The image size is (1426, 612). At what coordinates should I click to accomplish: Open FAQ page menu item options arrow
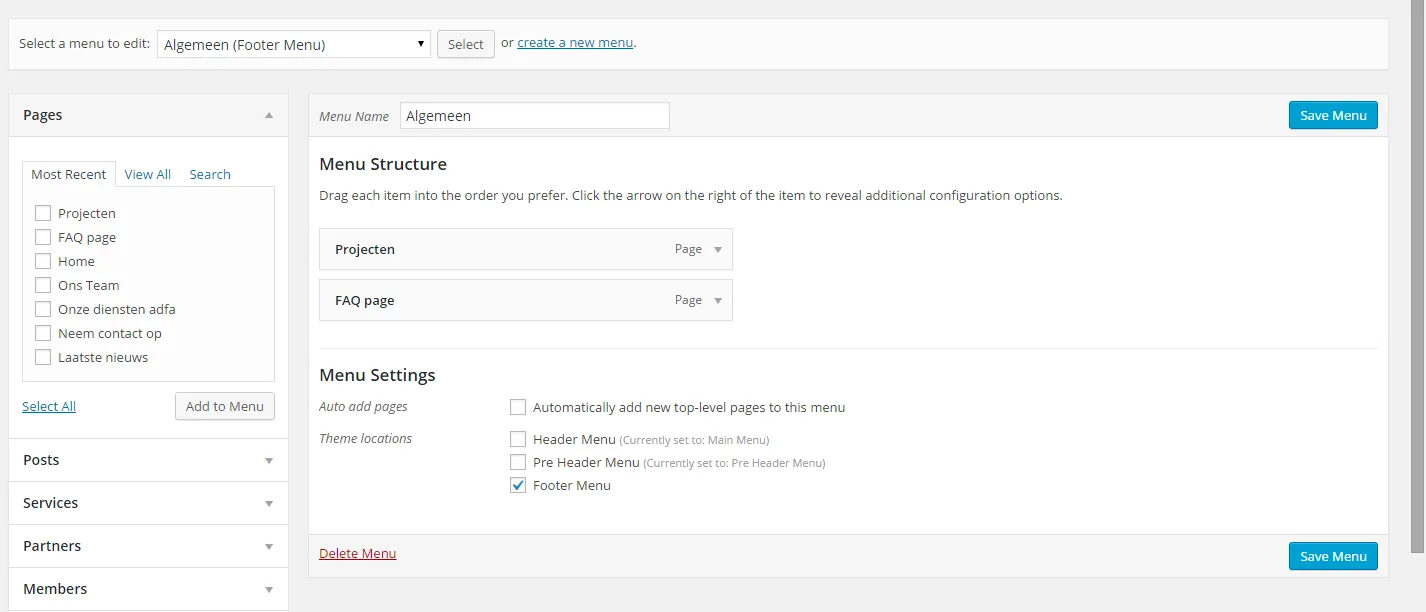point(717,301)
